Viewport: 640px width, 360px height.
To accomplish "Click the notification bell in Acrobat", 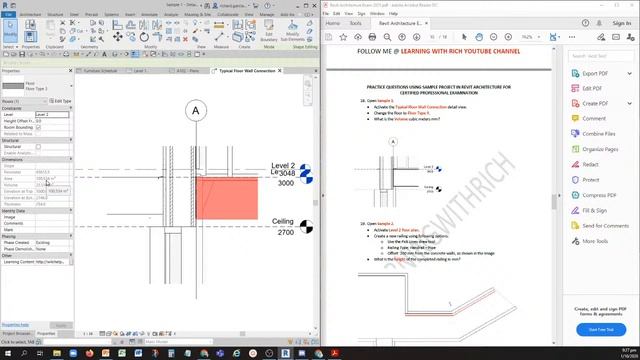I will 599,23.
